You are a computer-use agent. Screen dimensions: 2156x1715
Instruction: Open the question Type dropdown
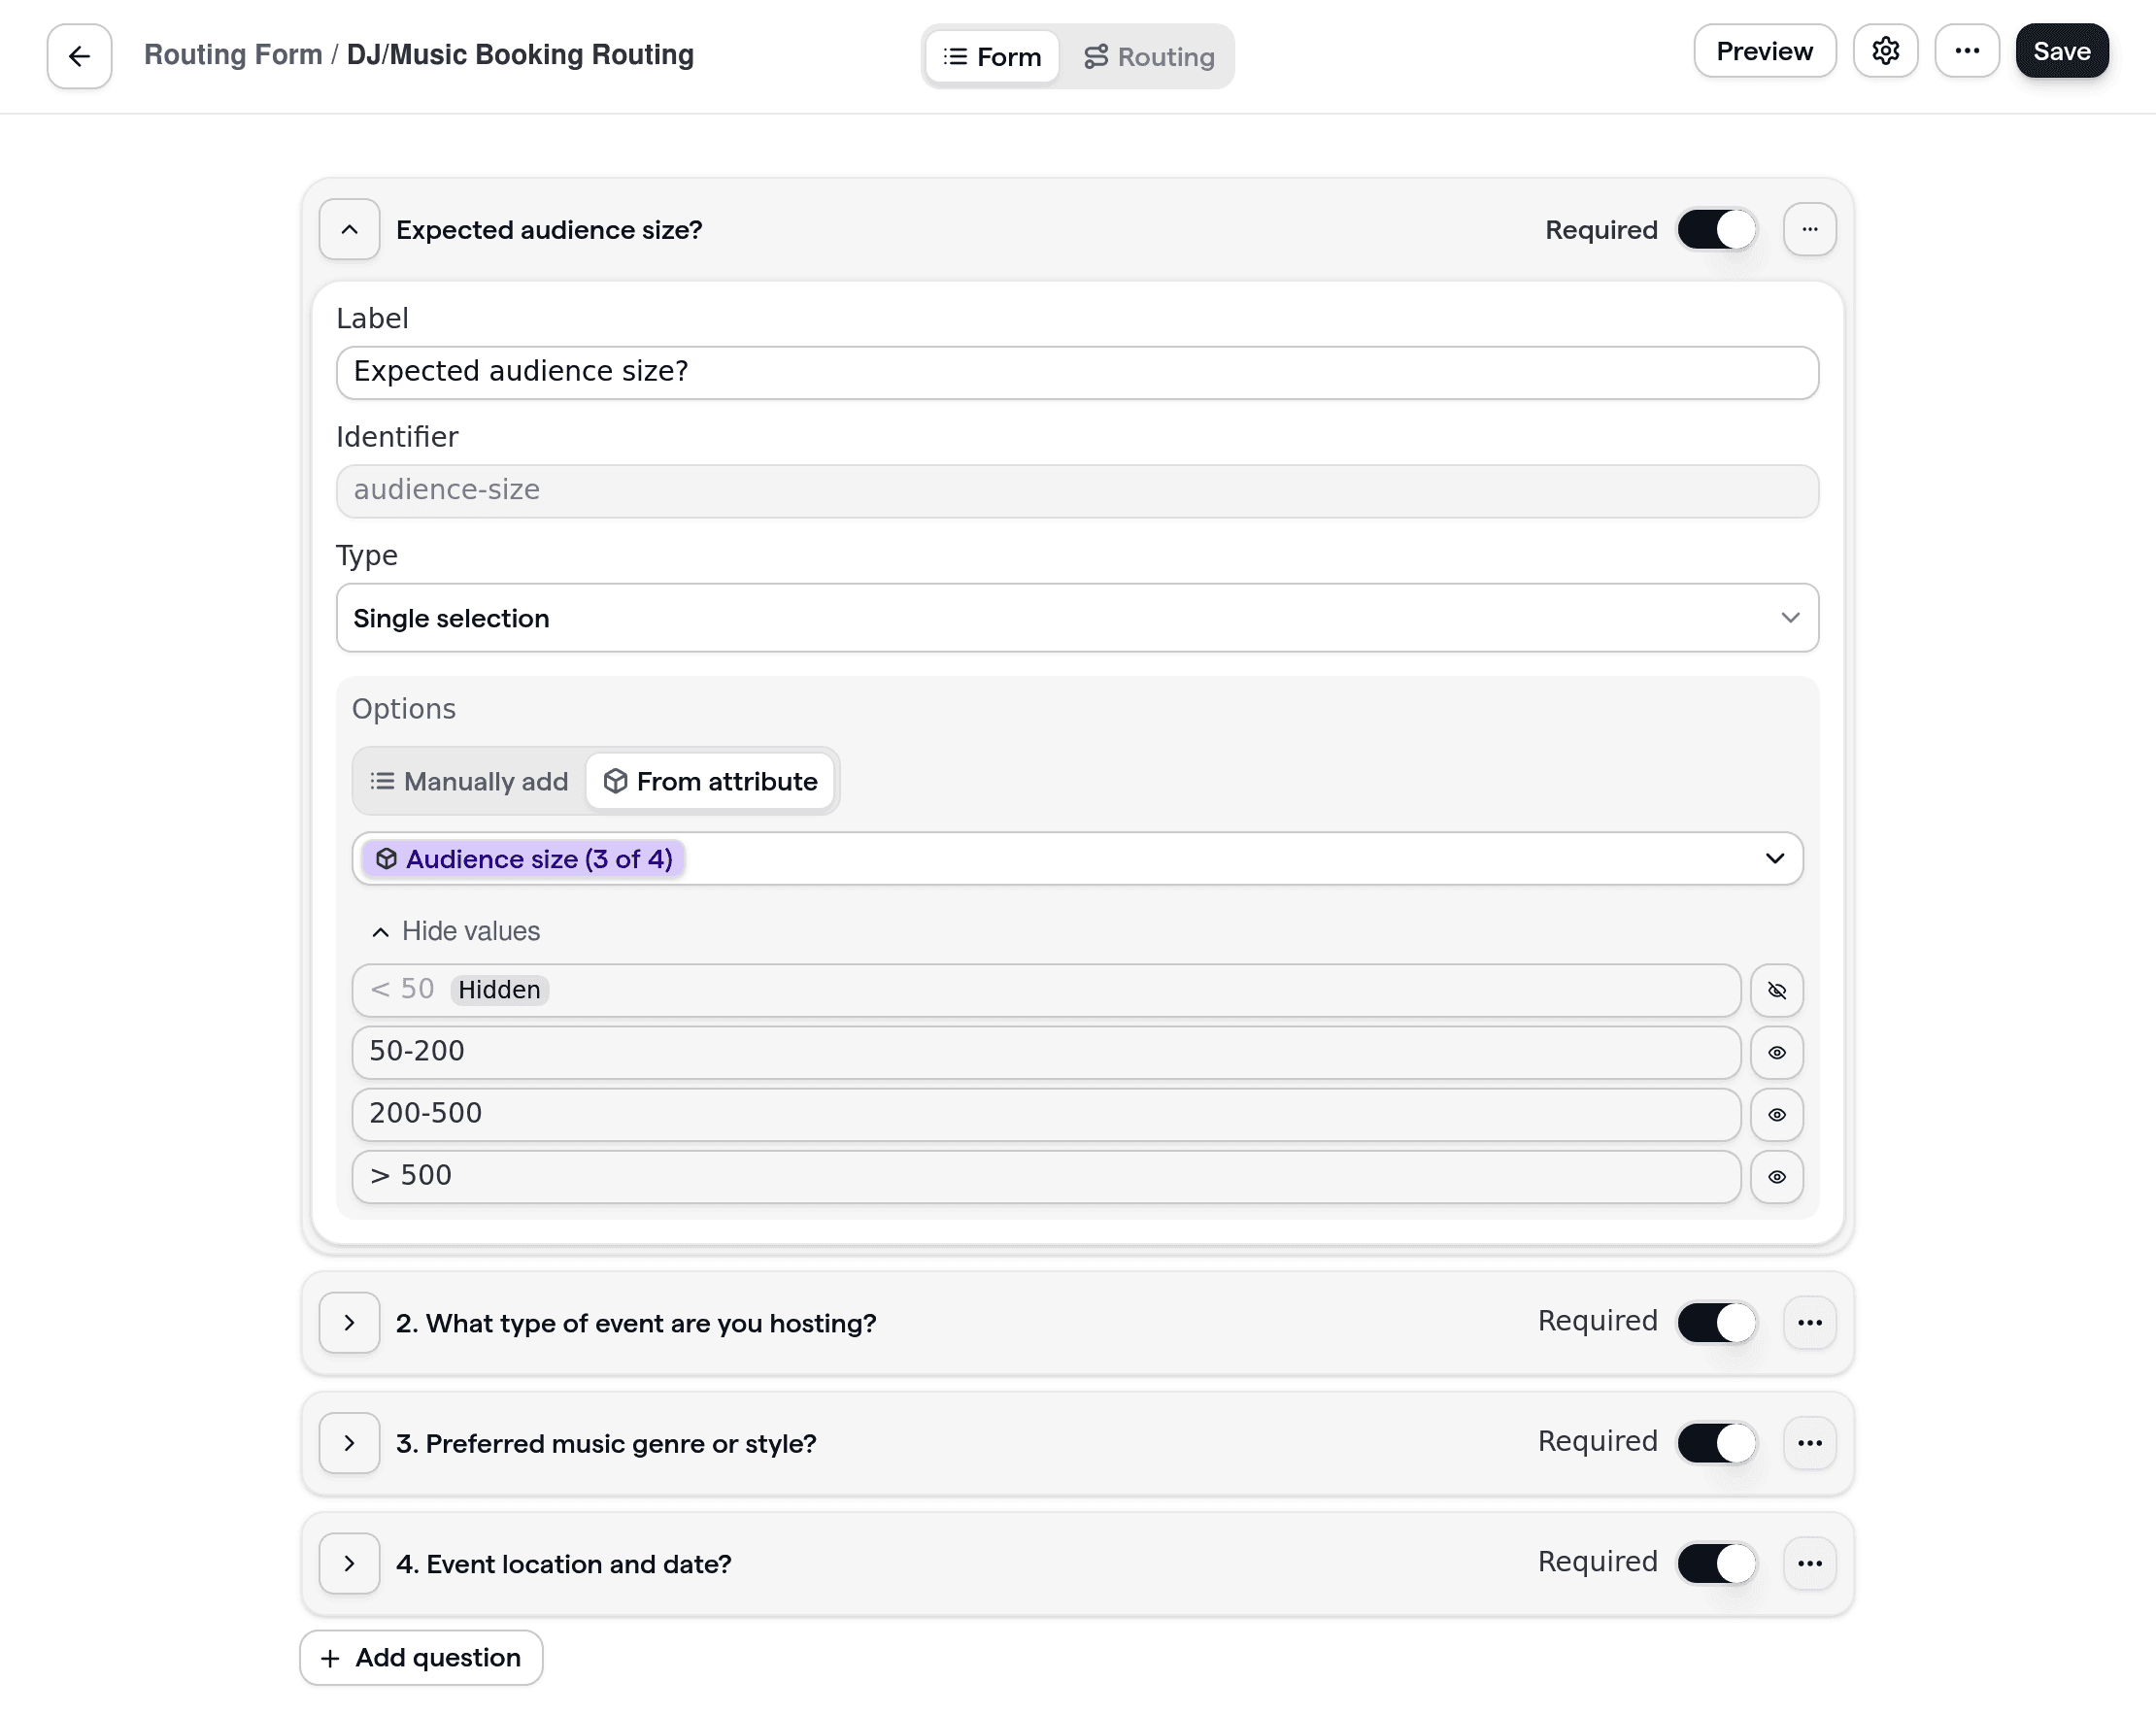[x=1077, y=618]
